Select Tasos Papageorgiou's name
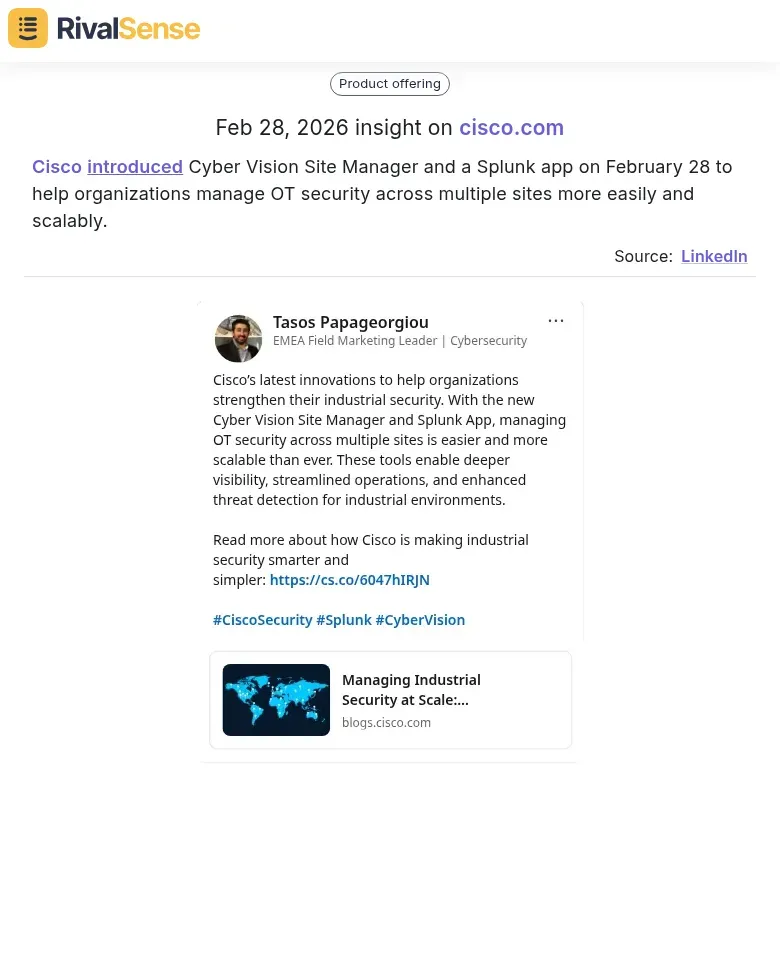Viewport: 780px width, 960px height. point(350,322)
